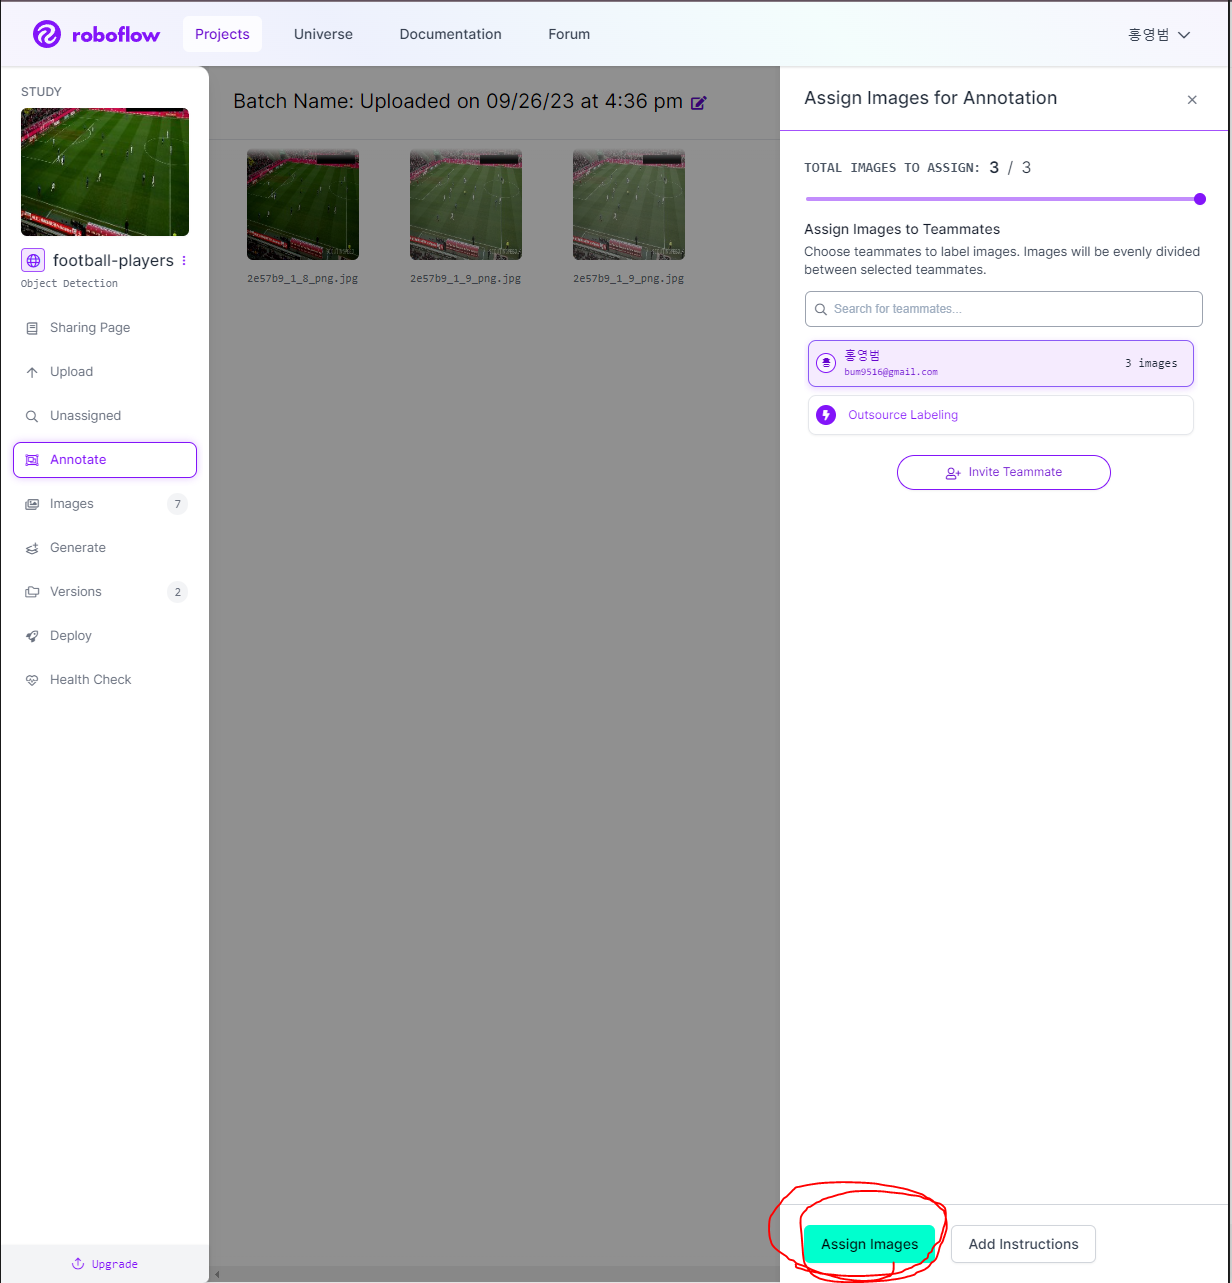Open Deploy section
This screenshot has height=1283, width=1232.
(x=105, y=636)
